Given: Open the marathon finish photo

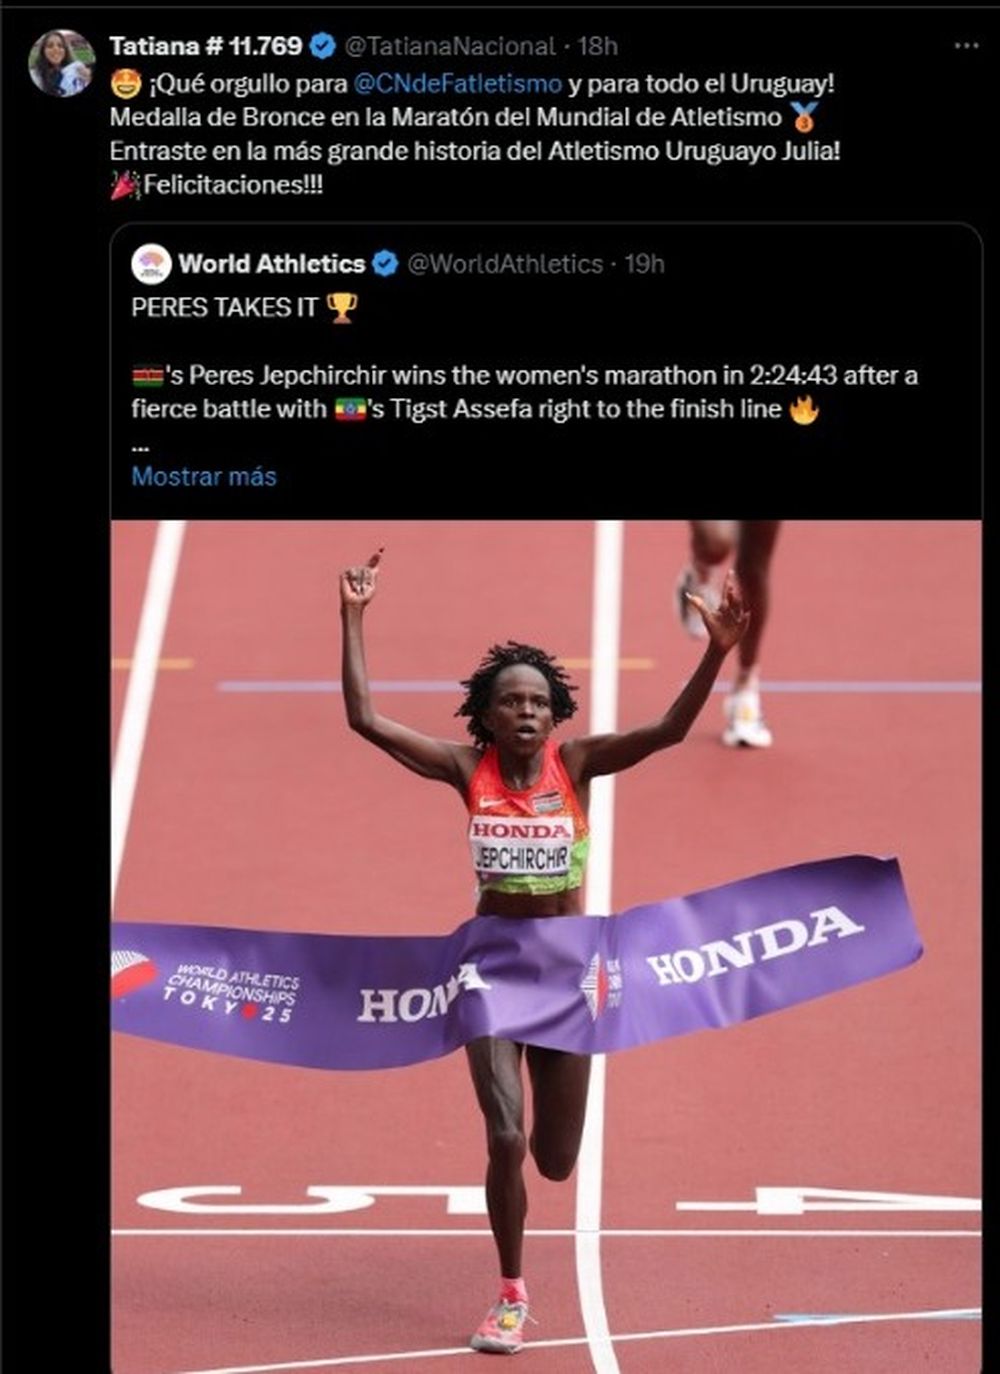Looking at the screenshot, I should click(546, 946).
